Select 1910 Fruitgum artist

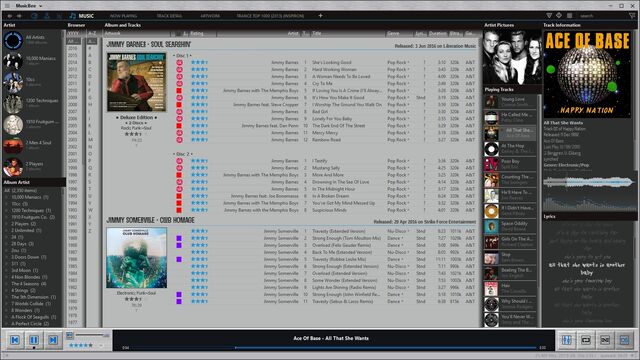click(x=33, y=124)
